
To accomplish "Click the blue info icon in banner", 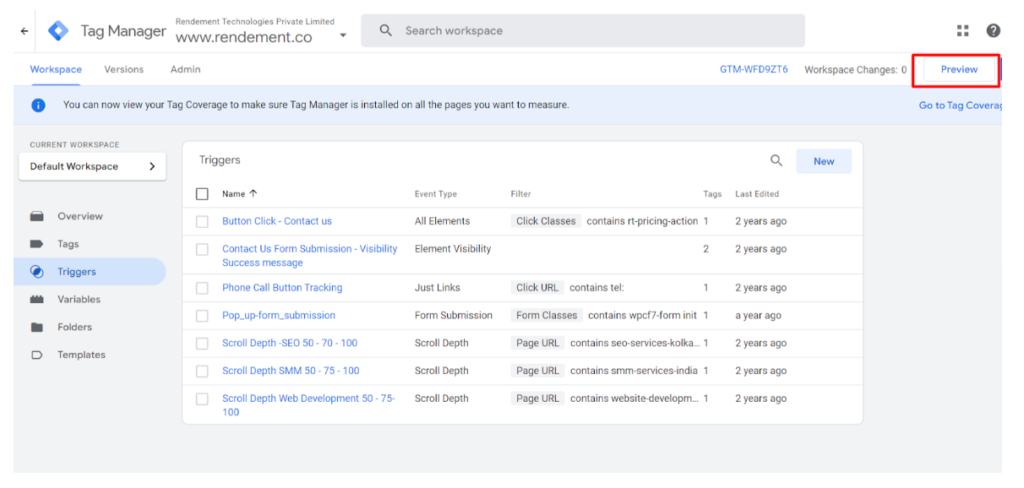I will 39,105.
